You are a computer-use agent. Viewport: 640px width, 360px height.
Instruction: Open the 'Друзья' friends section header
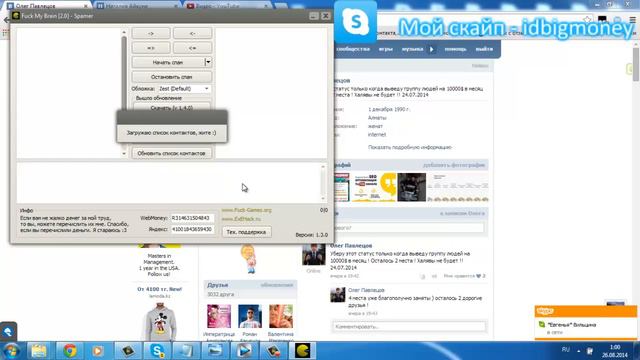pos(218,285)
